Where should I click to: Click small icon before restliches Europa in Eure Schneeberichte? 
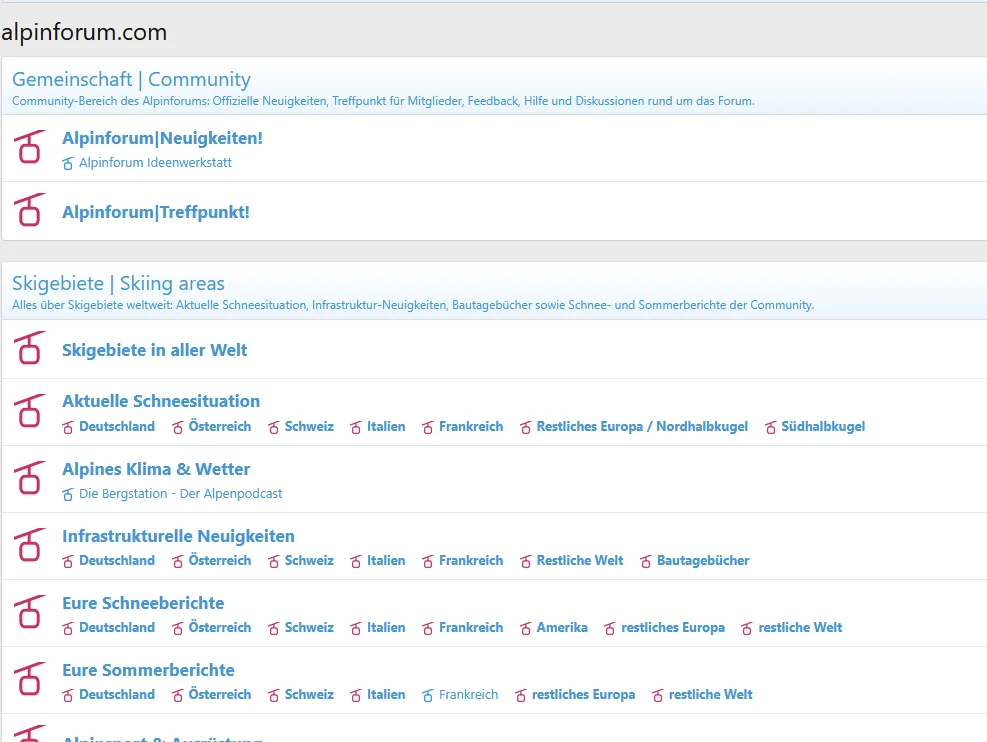(610, 629)
